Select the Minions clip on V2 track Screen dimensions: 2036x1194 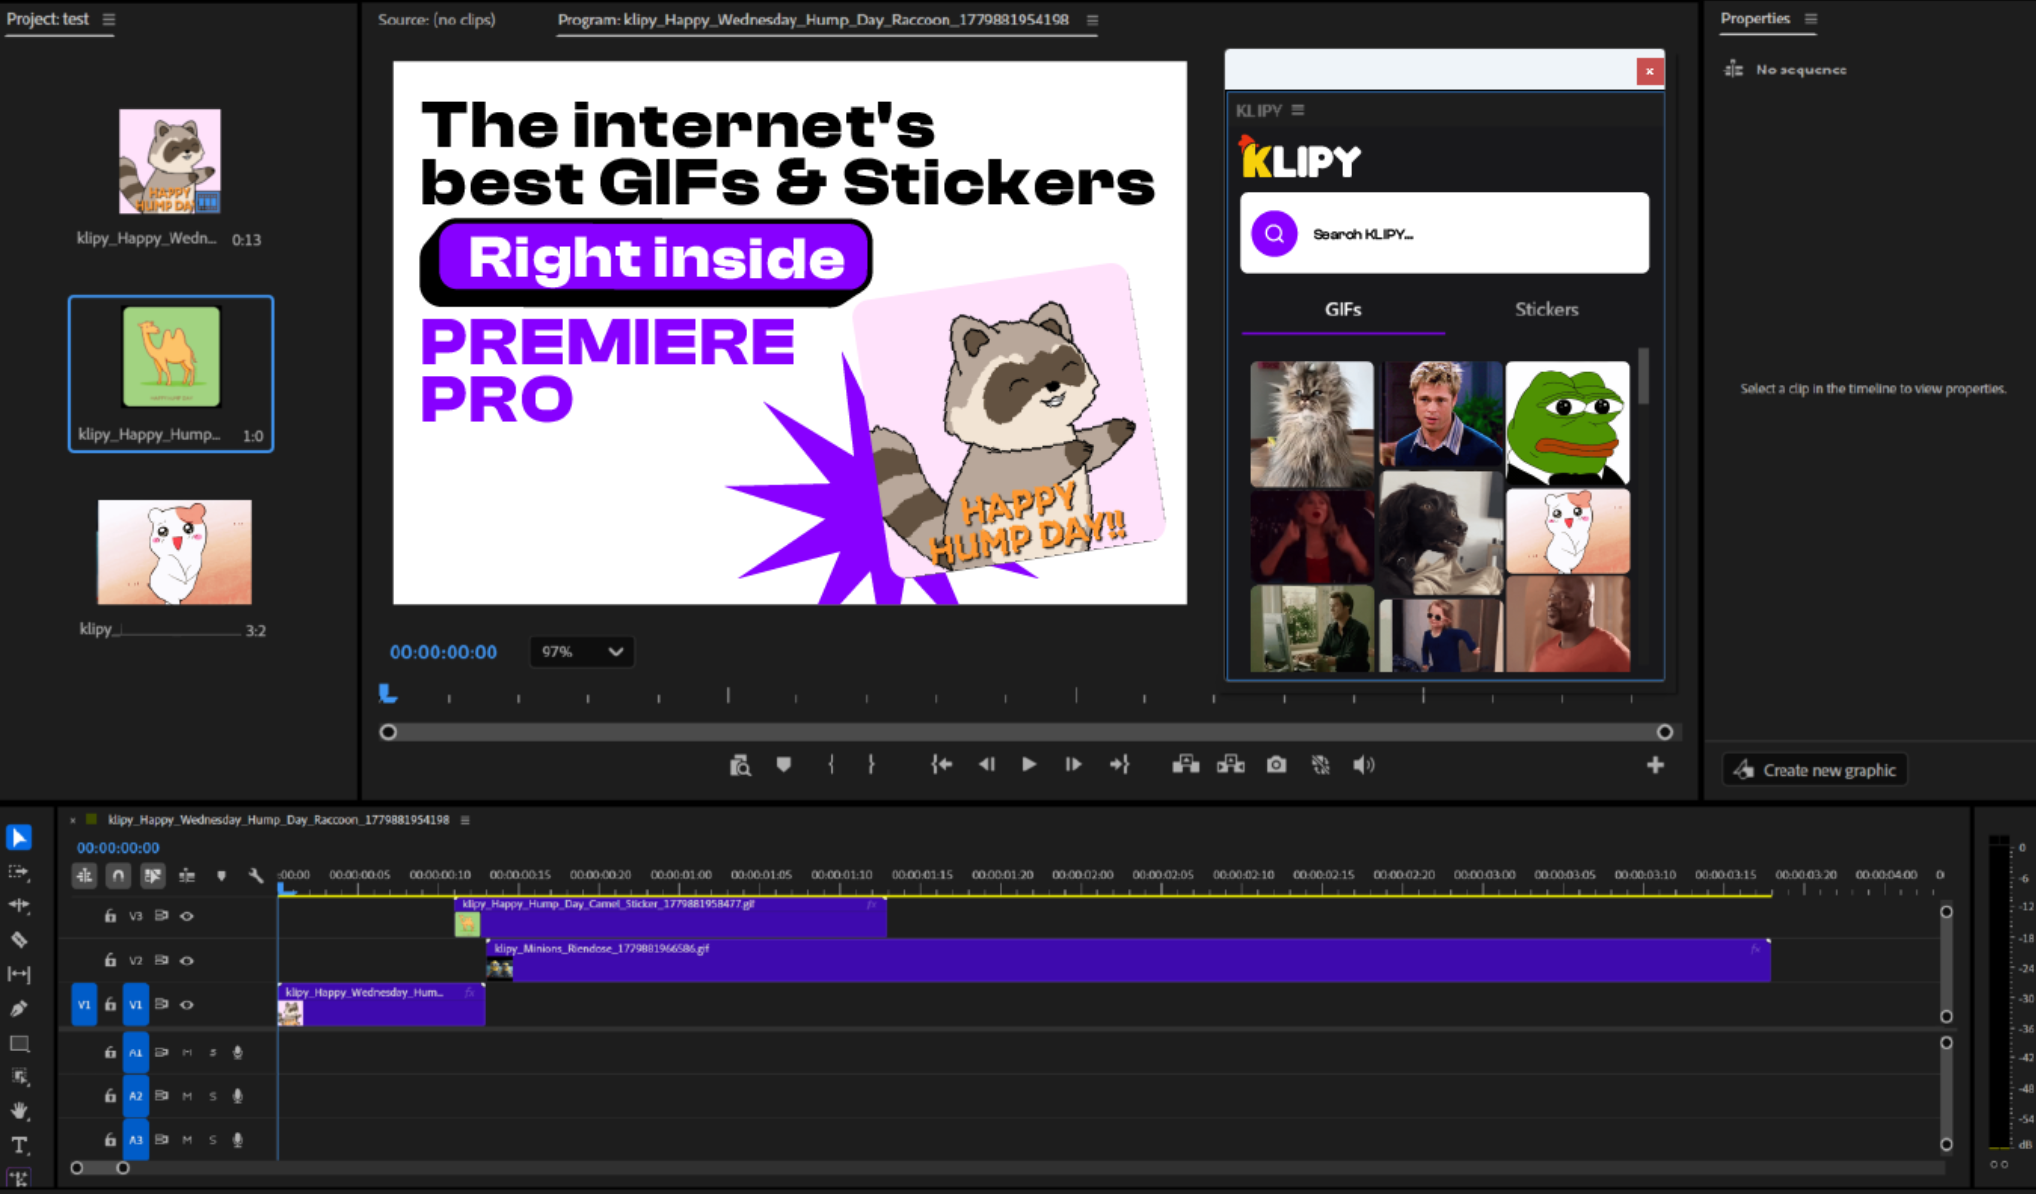(1128, 960)
